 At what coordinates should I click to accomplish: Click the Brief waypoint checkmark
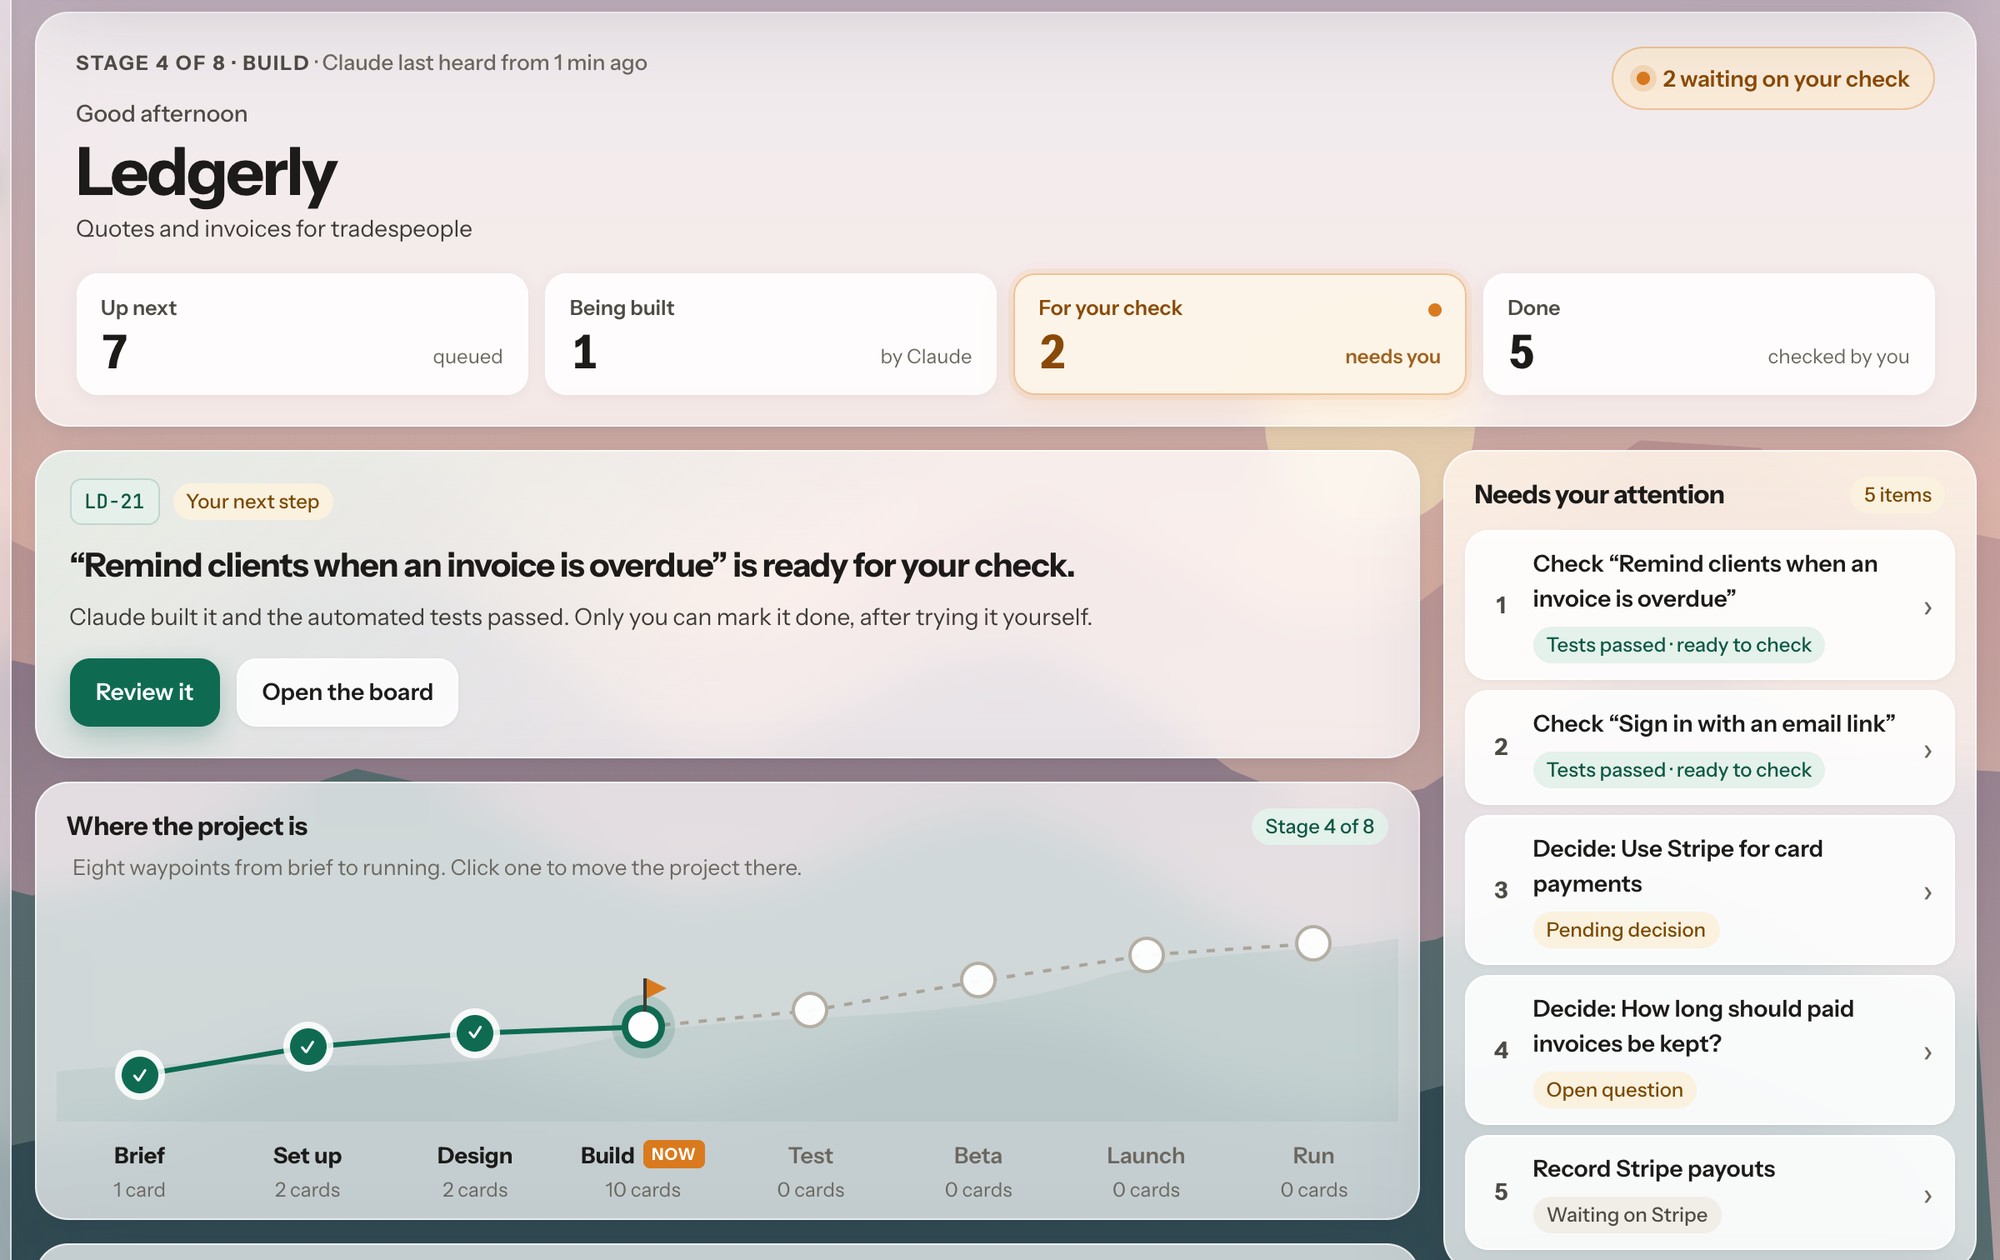coord(140,1075)
